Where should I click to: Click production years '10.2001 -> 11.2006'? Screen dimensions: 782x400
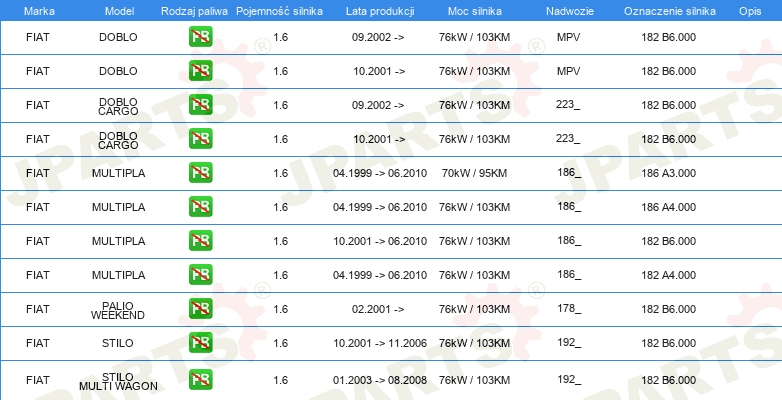tap(380, 343)
